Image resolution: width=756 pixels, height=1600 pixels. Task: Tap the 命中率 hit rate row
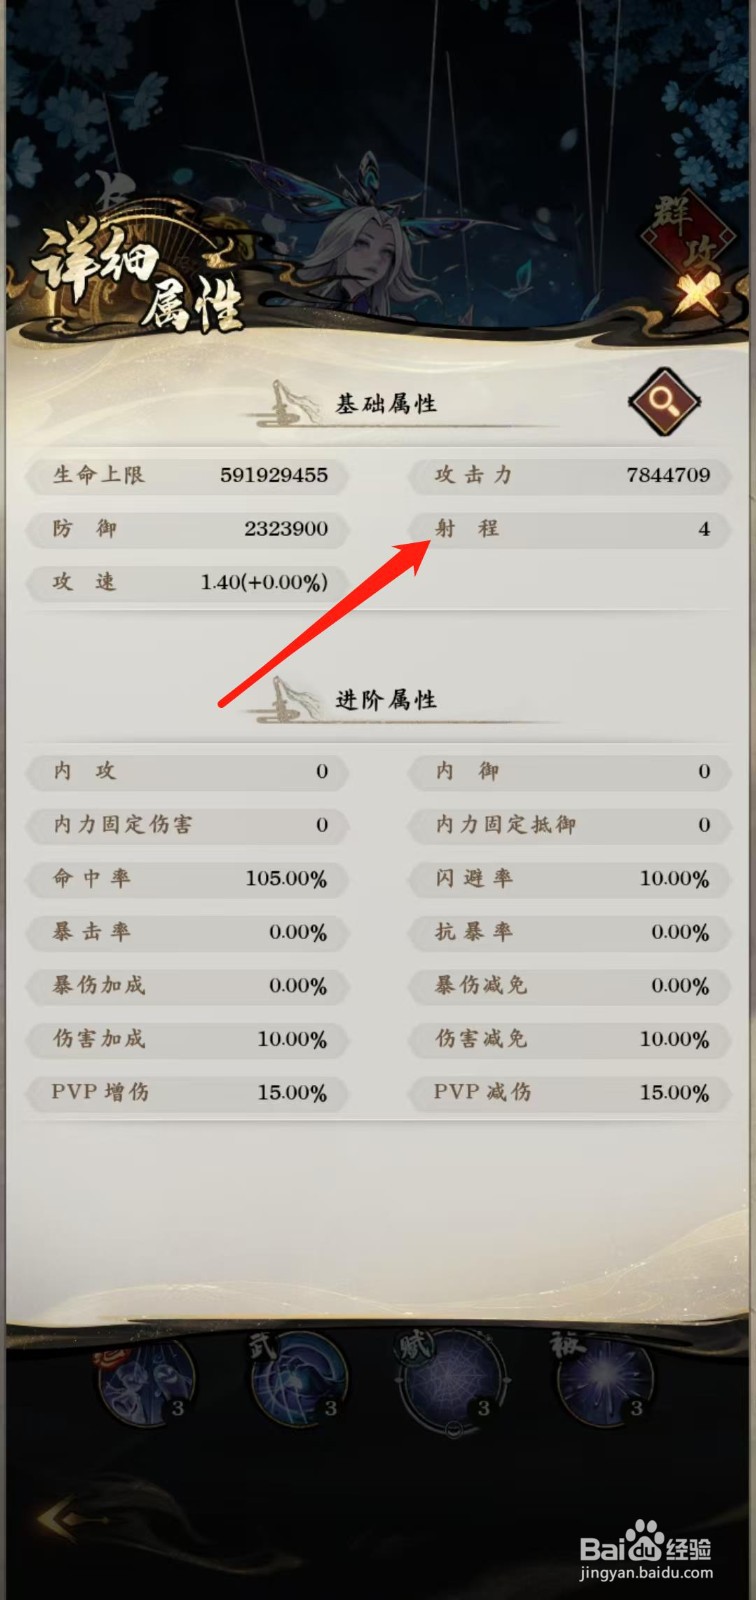(x=187, y=879)
